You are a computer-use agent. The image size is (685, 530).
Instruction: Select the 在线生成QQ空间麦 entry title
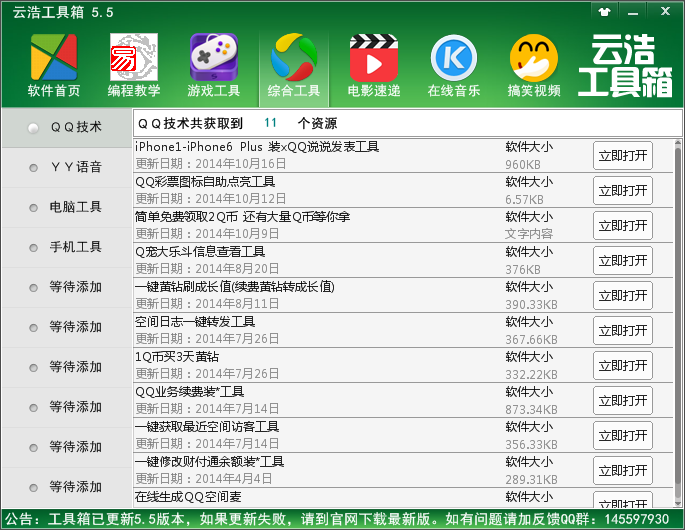click(188, 496)
